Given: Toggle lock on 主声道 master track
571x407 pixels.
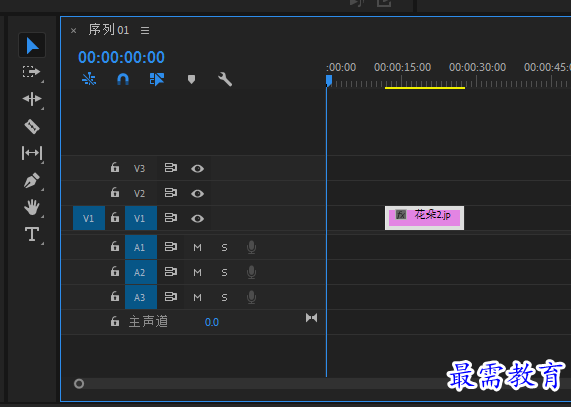Looking at the screenshot, I should pyautogui.click(x=115, y=321).
